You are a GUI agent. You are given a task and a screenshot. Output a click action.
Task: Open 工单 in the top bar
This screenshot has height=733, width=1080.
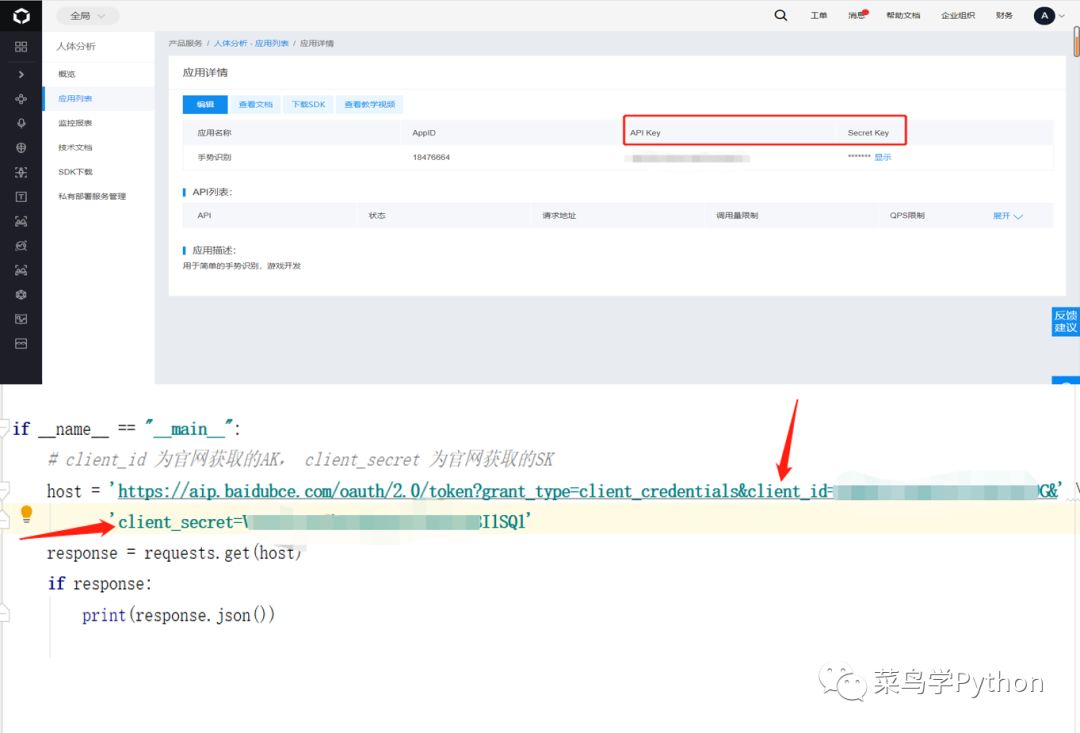click(x=819, y=15)
